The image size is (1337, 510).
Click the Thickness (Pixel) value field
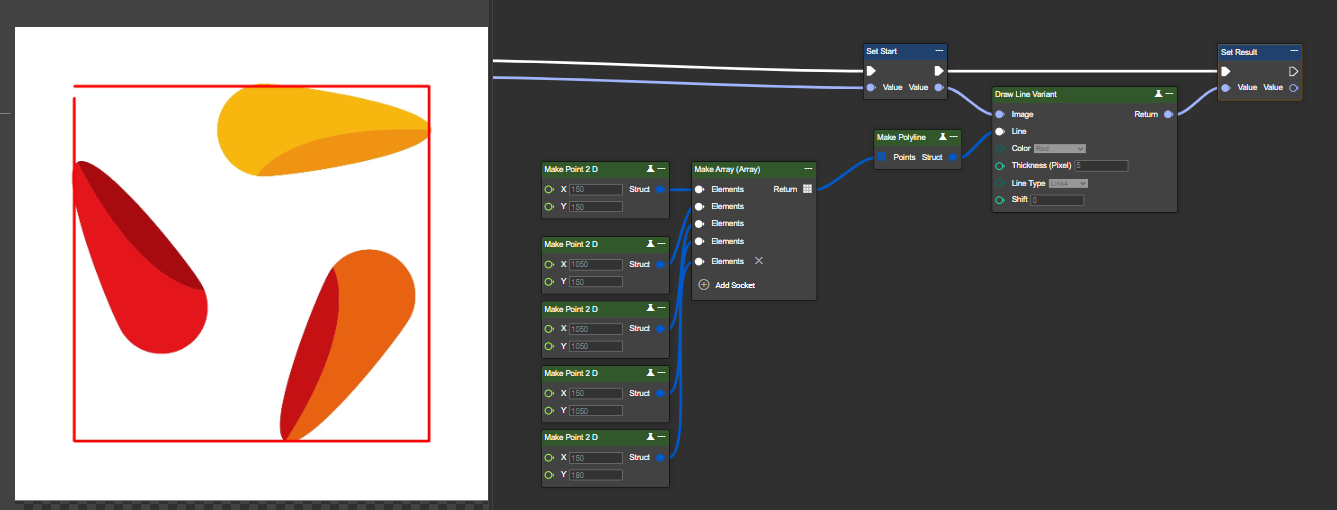(1100, 166)
